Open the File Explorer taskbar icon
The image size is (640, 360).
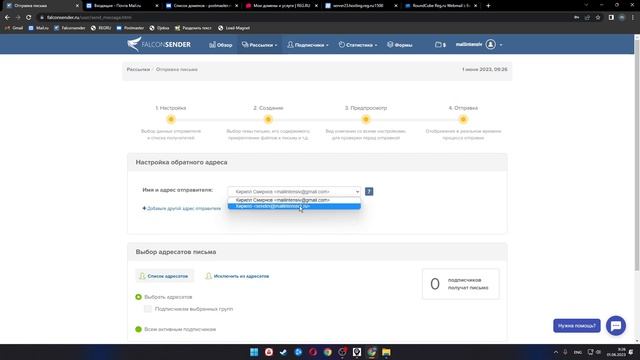pyautogui.click(x=386, y=352)
